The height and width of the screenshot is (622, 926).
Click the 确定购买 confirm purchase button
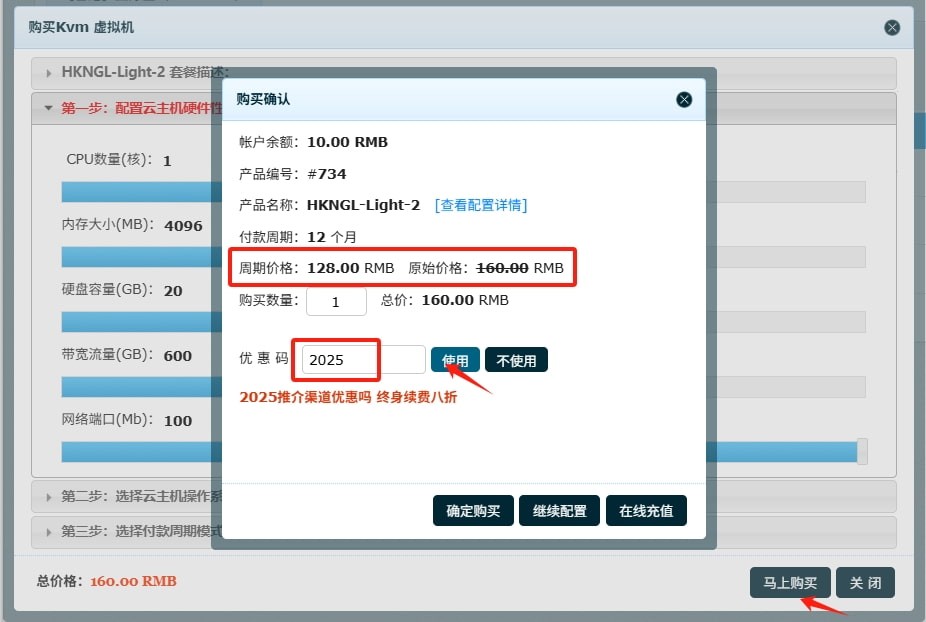point(473,510)
